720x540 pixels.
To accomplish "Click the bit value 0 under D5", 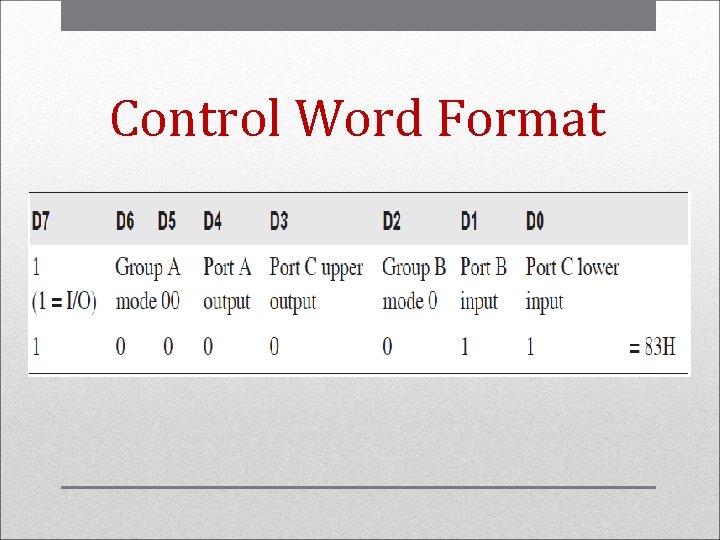I will [x=168, y=347].
